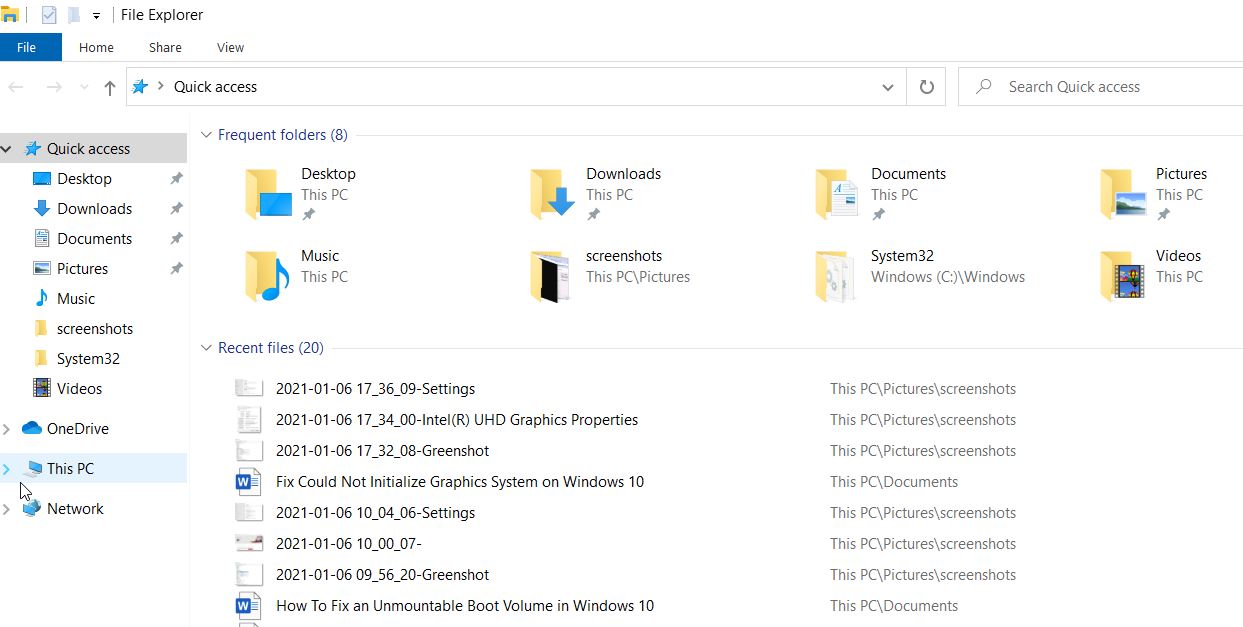Image resolution: width=1243 pixels, height=627 pixels.
Task: Select the Videos icon in the navigation pane
Action: click(x=42, y=388)
